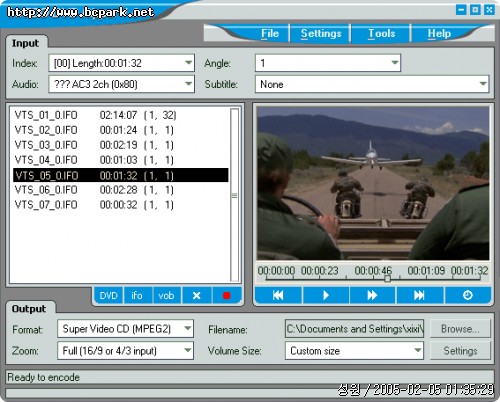Viewport: 500px width, 402px height.
Task: Select VTS_02_0.IFO in the list
Action: coord(121,130)
